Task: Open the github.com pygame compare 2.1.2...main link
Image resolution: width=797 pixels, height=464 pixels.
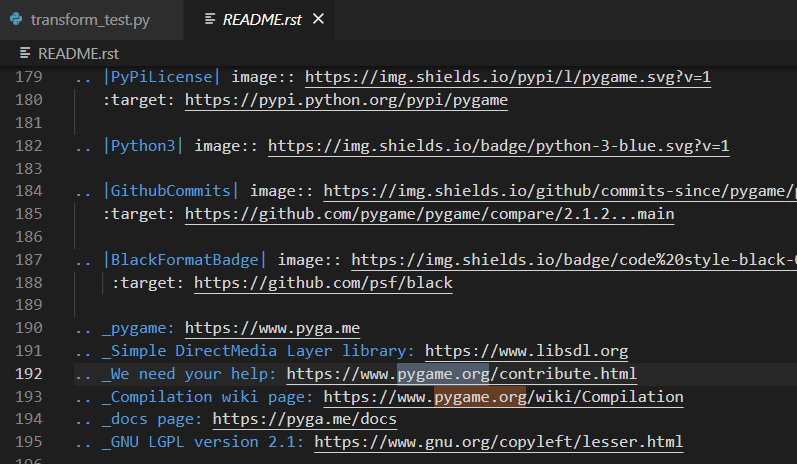Action: (430, 214)
